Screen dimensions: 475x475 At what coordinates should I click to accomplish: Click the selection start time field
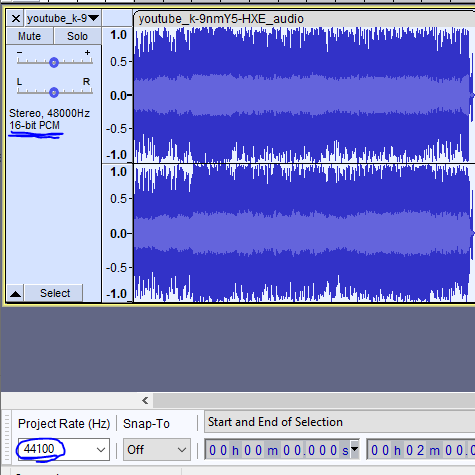tap(277, 450)
